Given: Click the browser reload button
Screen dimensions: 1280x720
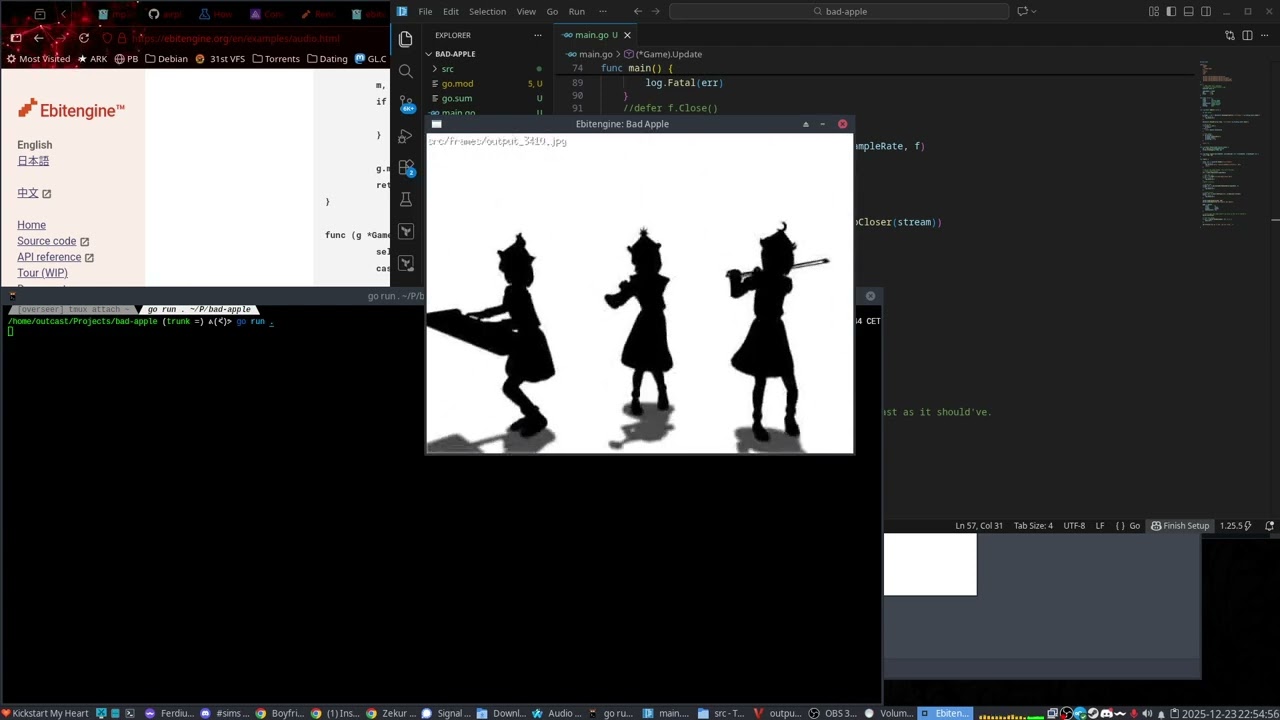Looking at the screenshot, I should coord(84,38).
